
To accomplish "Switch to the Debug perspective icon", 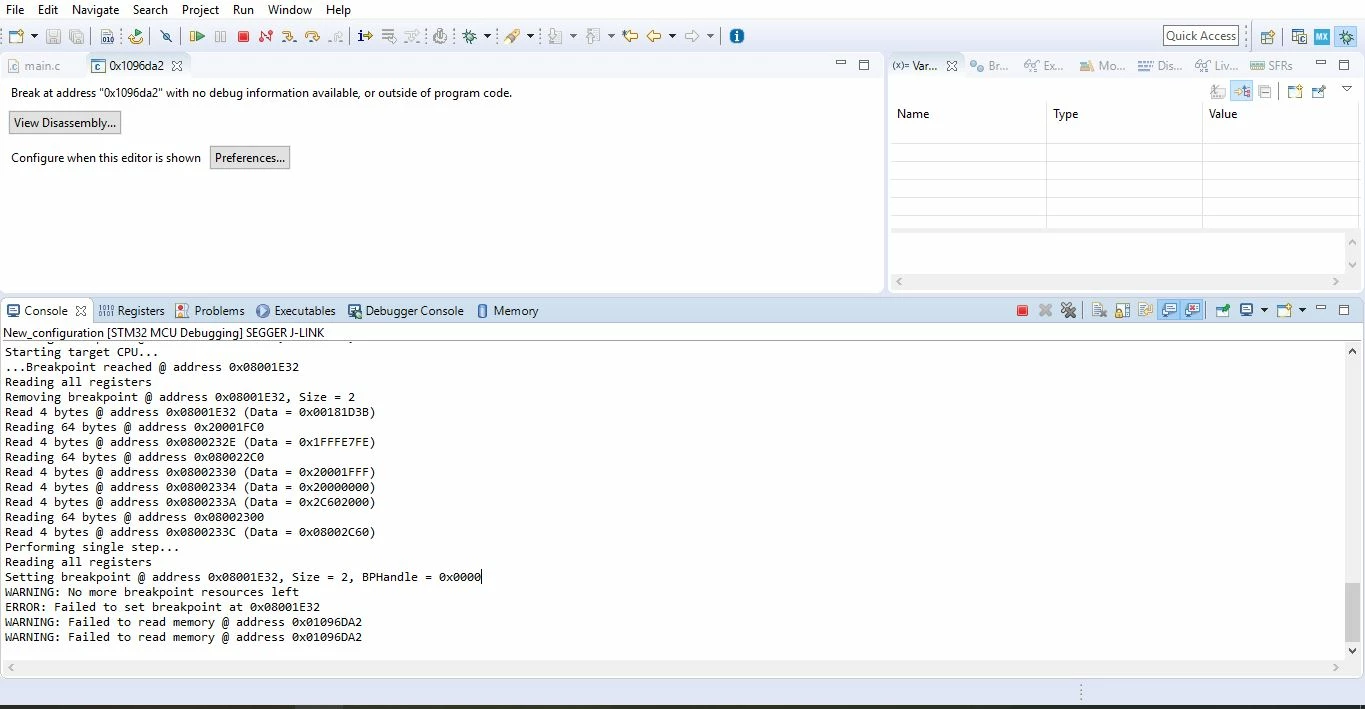I will click(x=1346, y=37).
